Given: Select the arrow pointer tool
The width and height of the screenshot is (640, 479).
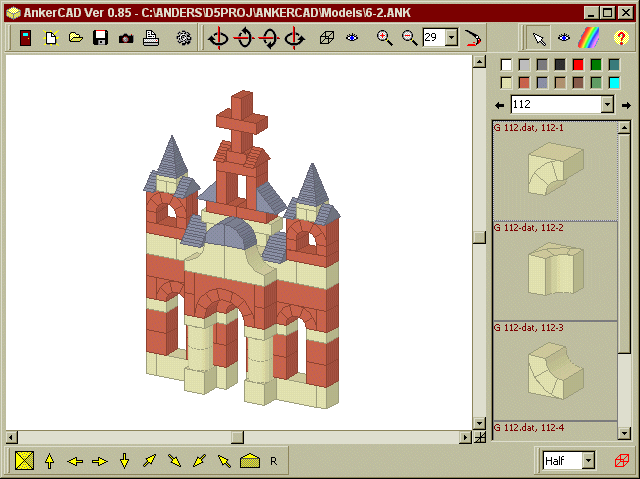Looking at the screenshot, I should coord(539,38).
